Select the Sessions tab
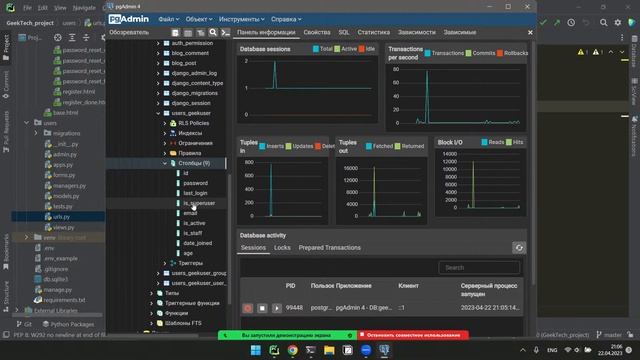Image resolution: width=640 pixels, height=360 pixels. pos(253,248)
